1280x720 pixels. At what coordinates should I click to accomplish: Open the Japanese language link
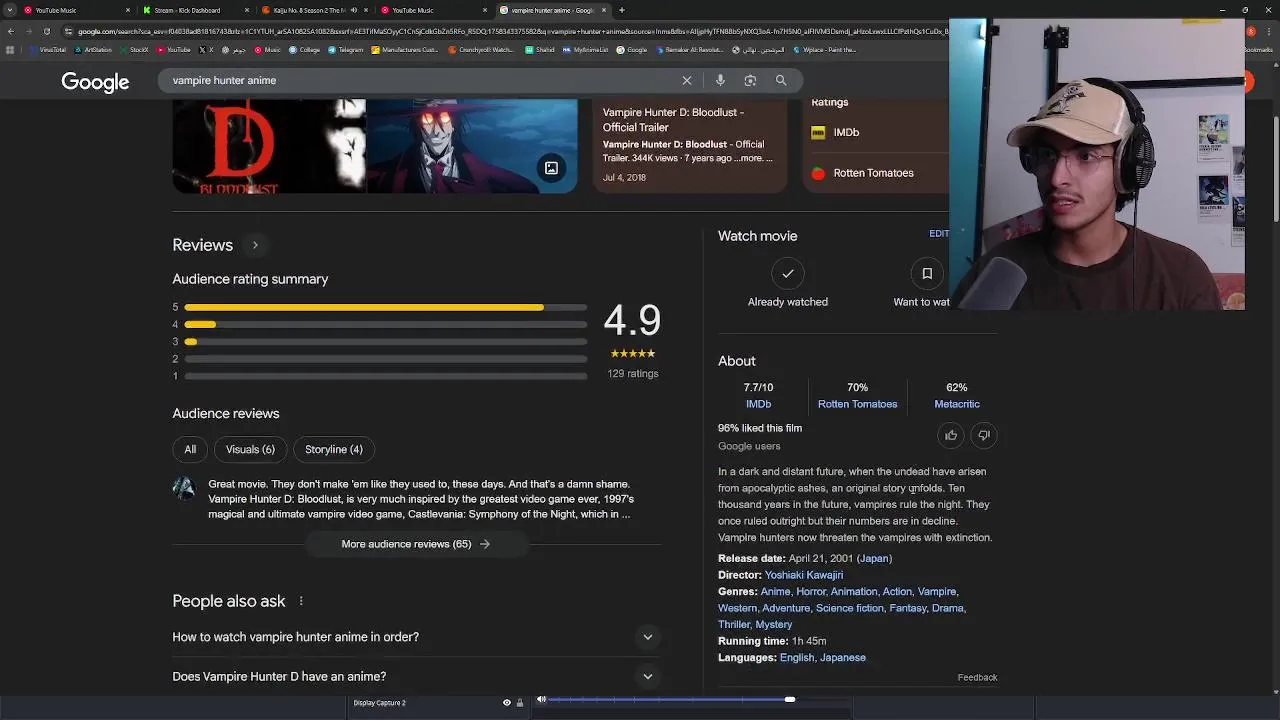(843, 657)
